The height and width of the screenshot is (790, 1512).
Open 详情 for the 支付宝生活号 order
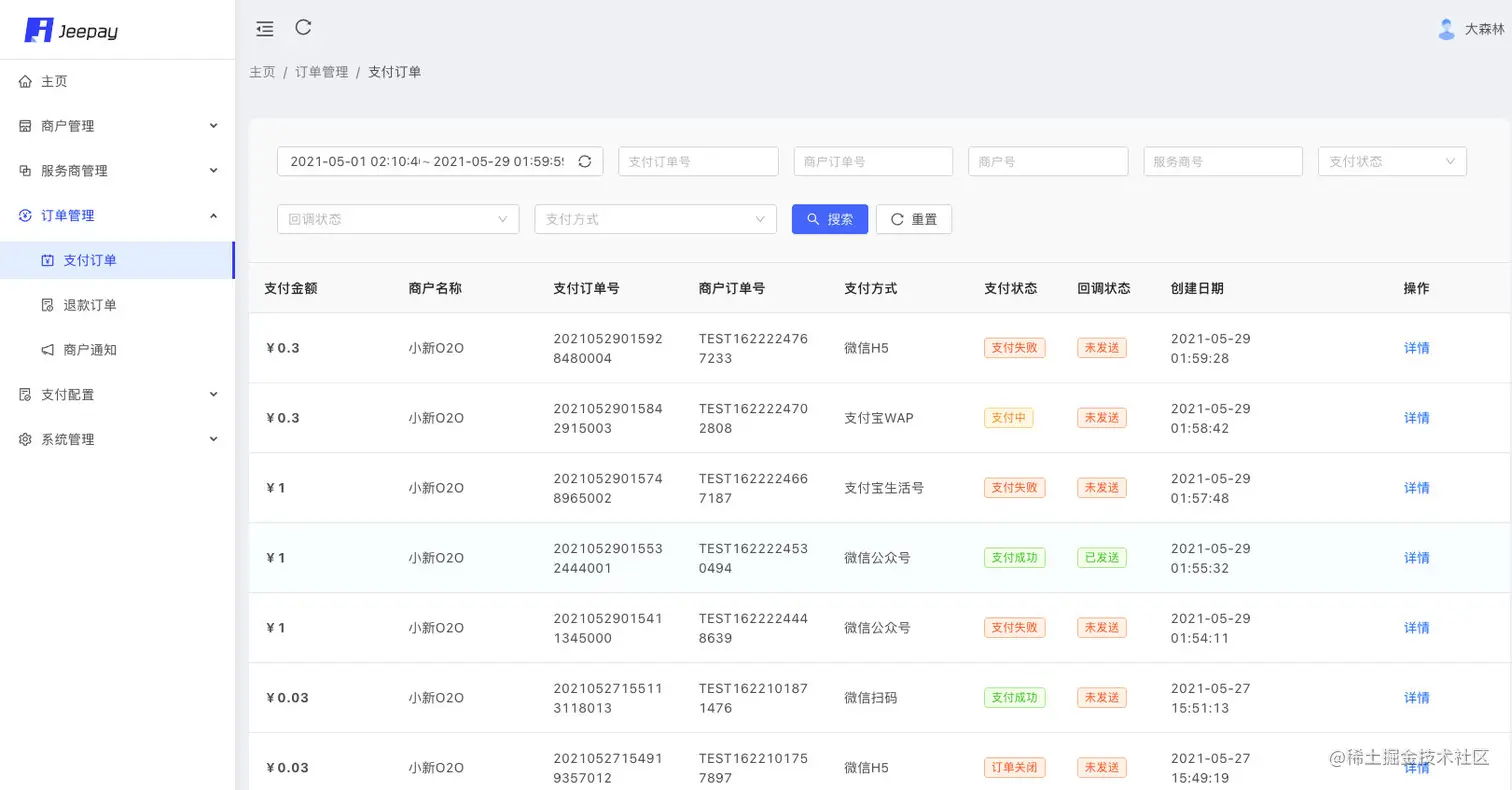[1417, 488]
